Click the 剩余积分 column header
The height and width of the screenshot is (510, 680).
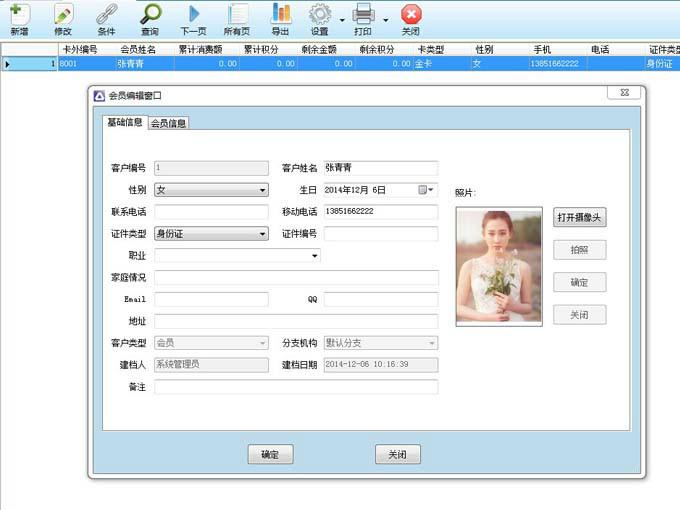point(377,49)
